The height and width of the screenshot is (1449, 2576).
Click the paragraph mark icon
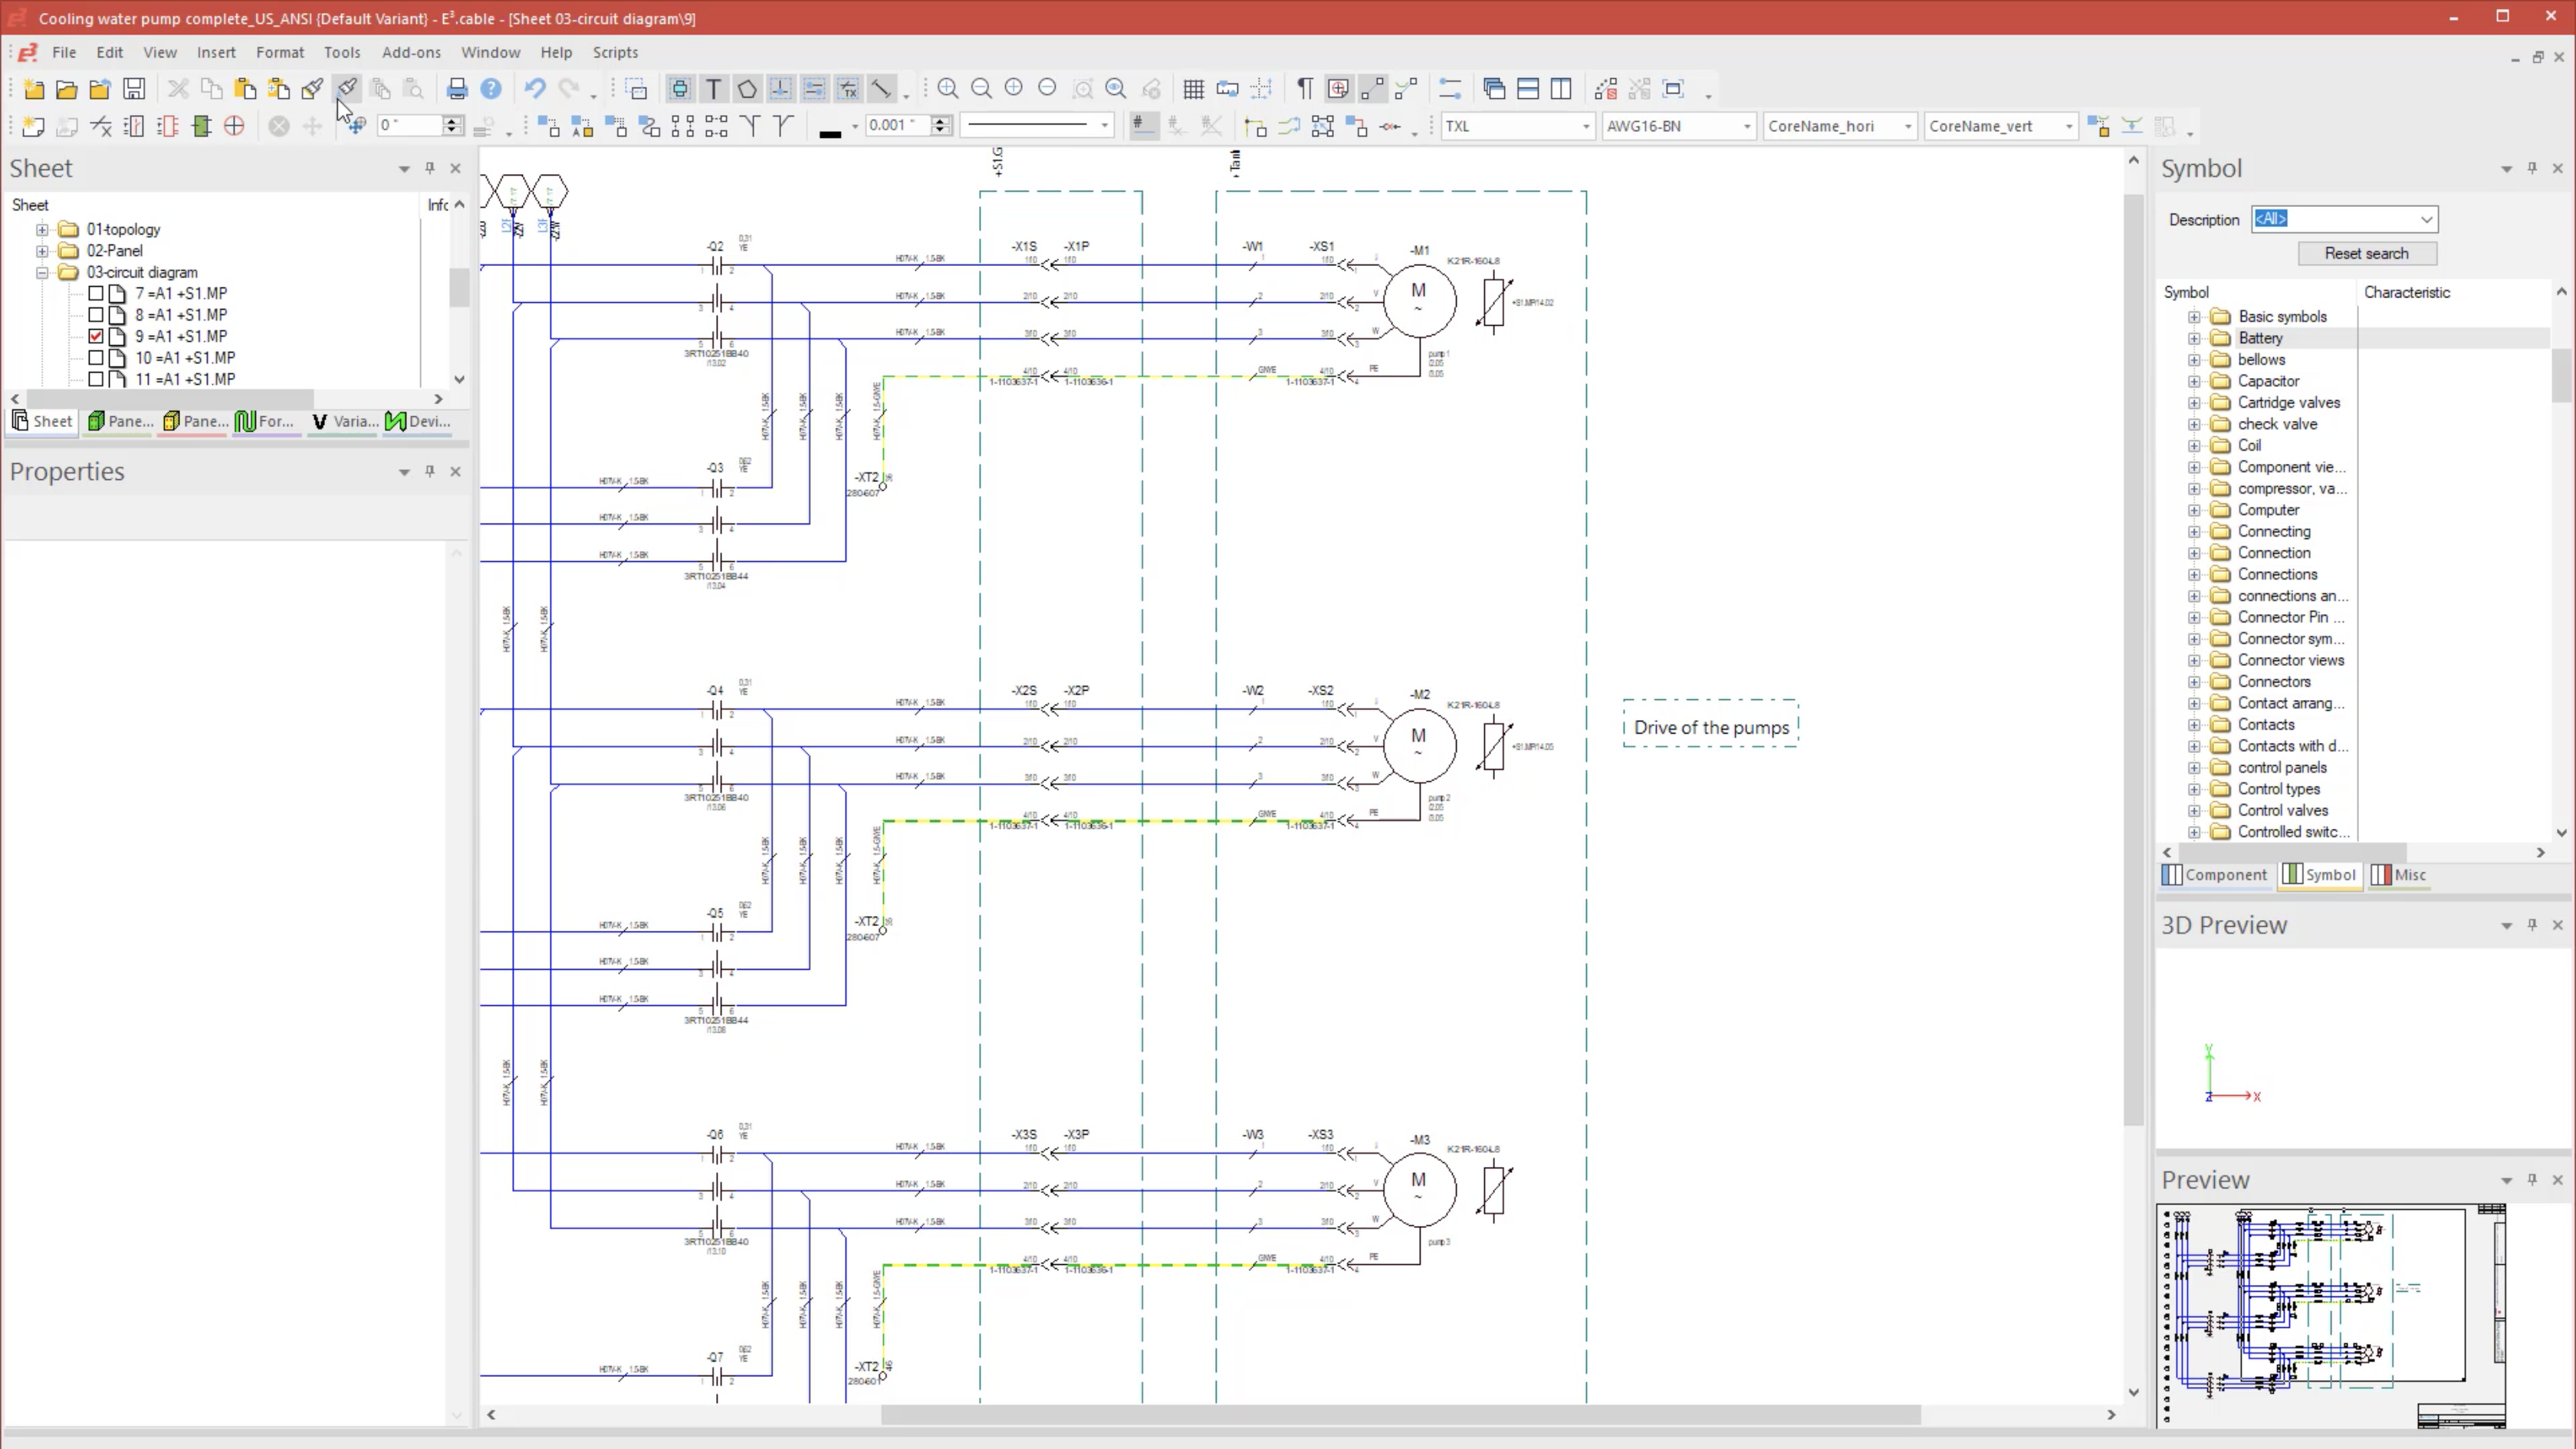point(1304,89)
